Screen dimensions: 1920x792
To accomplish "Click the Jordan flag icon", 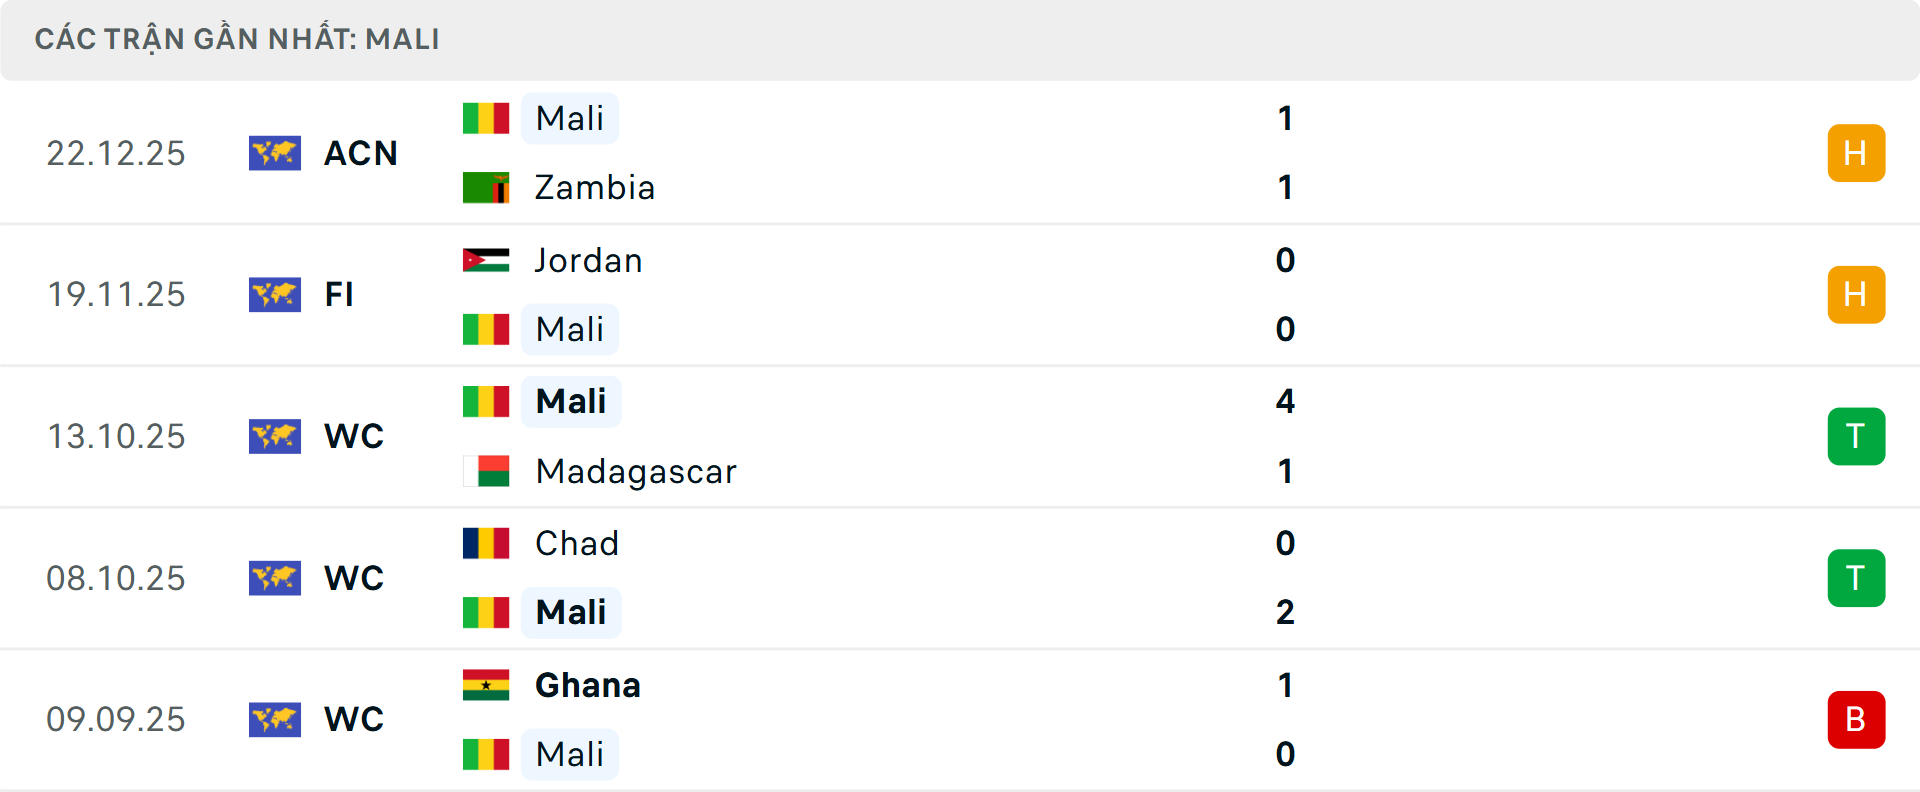I will (x=486, y=260).
